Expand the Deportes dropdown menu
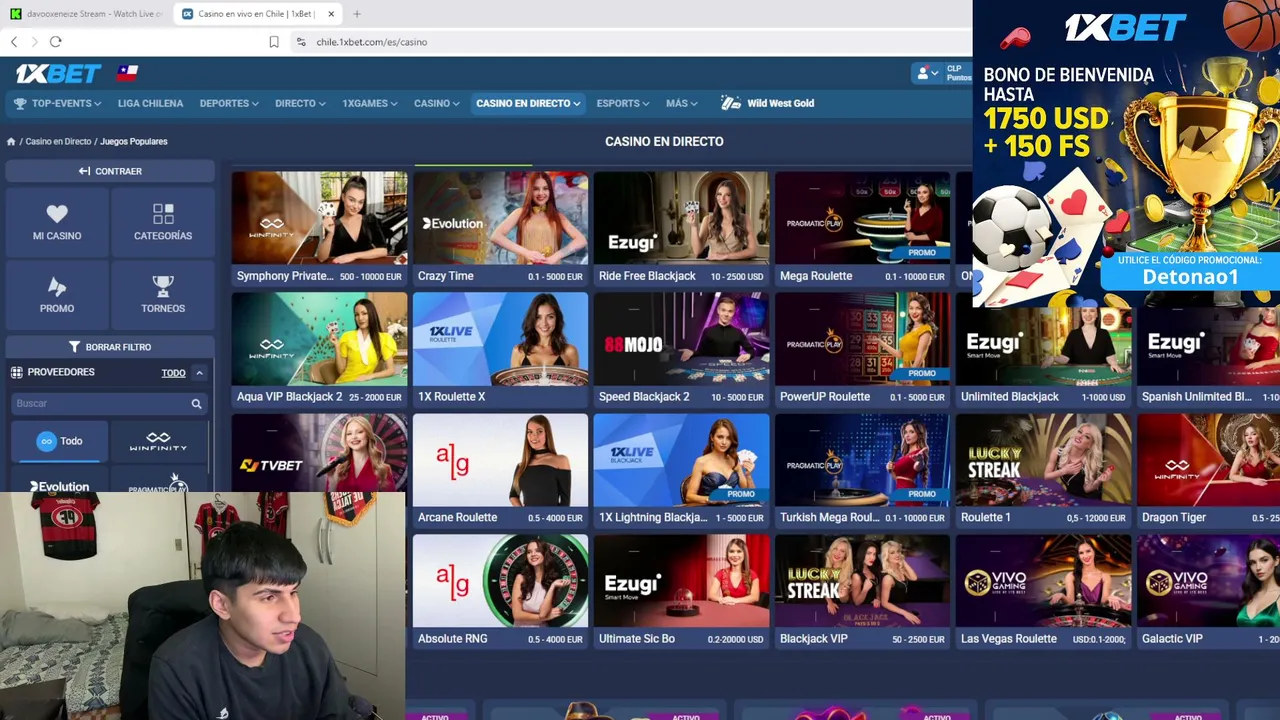 point(229,103)
